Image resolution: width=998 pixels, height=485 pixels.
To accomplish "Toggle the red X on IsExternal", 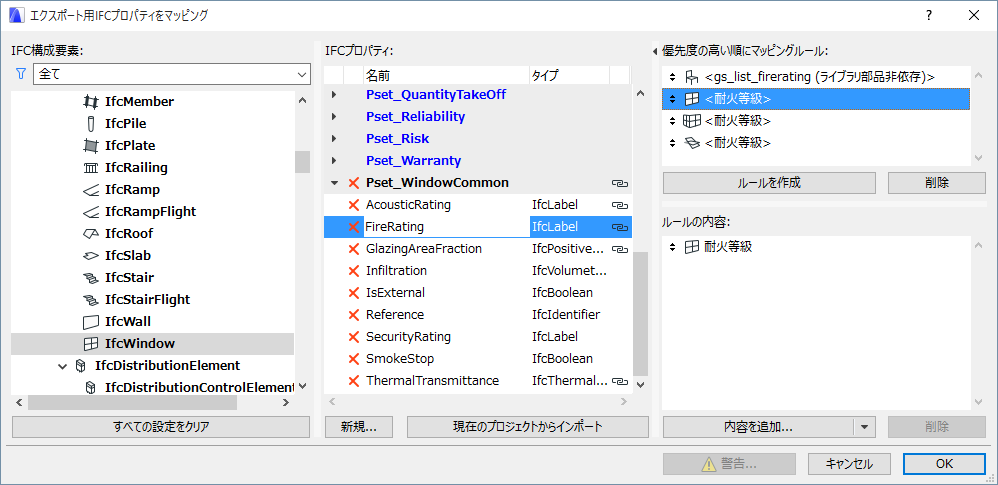I will point(353,293).
